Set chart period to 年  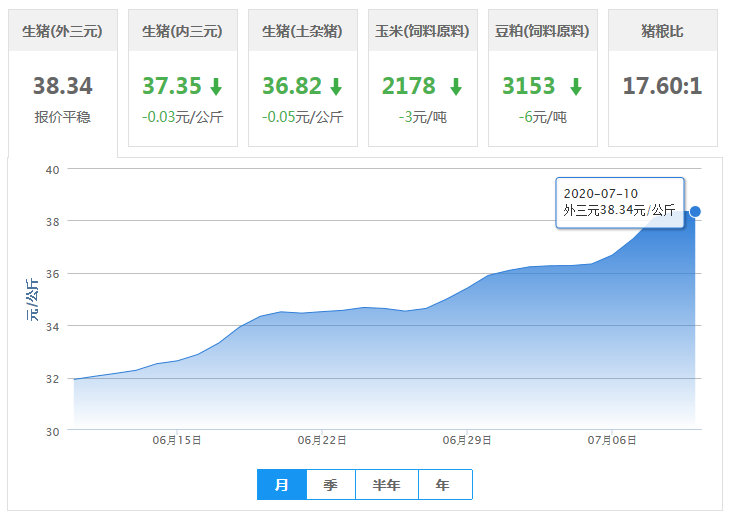[443, 485]
